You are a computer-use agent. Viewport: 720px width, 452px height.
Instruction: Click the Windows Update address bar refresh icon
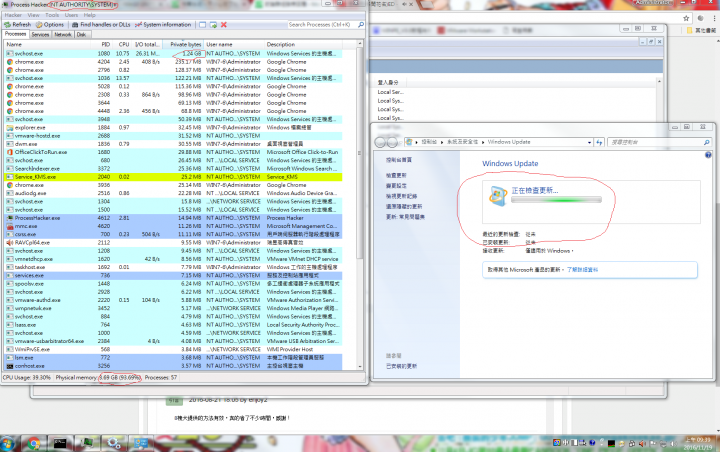point(599,142)
